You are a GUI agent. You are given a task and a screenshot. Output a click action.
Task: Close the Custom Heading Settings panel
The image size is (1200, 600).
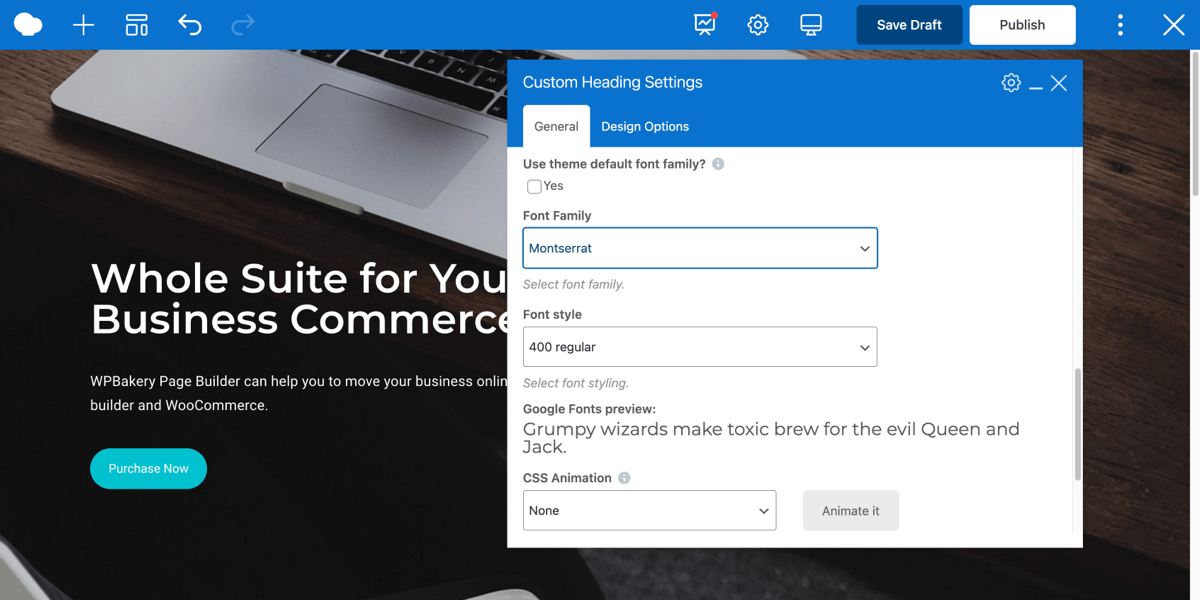(1059, 83)
